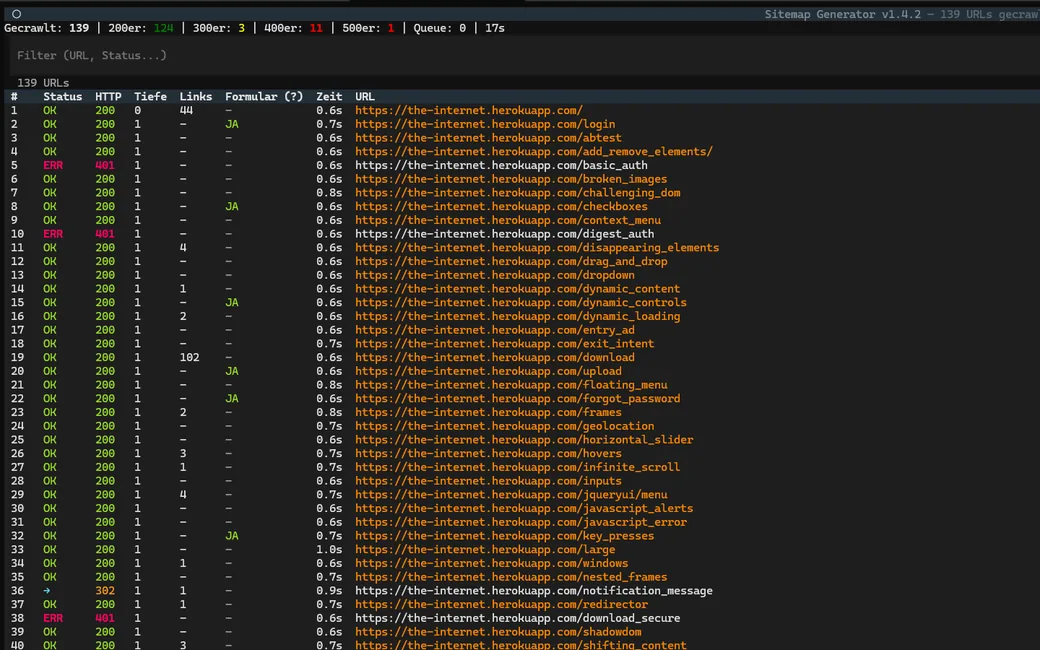Open the /drag_and_drop URL link
1040x650 pixels.
coord(511,261)
